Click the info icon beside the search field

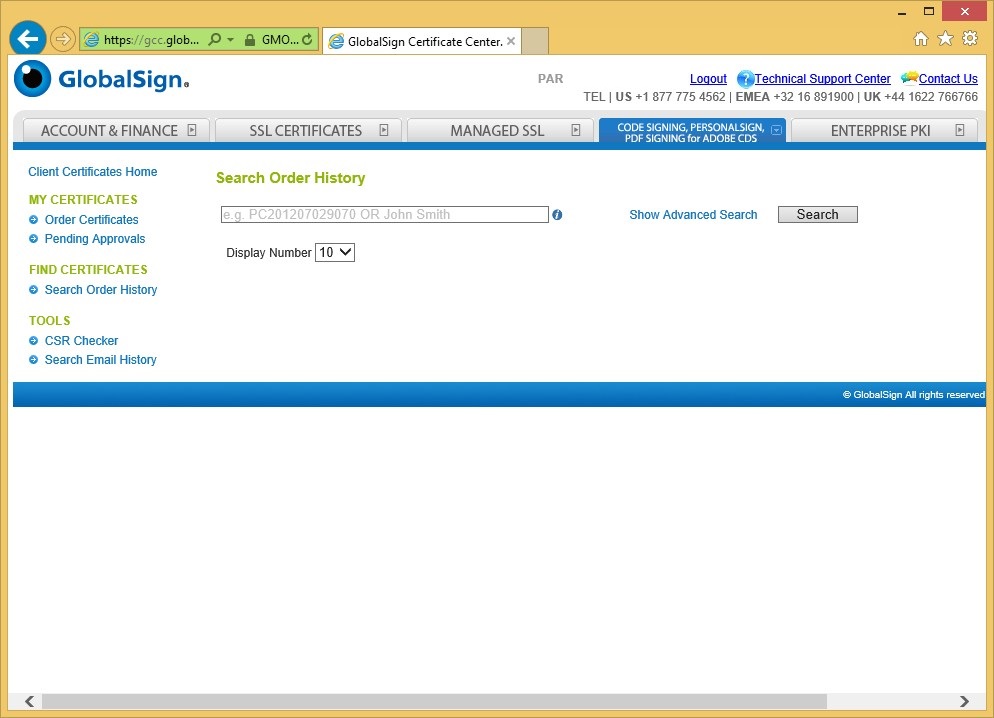point(557,215)
